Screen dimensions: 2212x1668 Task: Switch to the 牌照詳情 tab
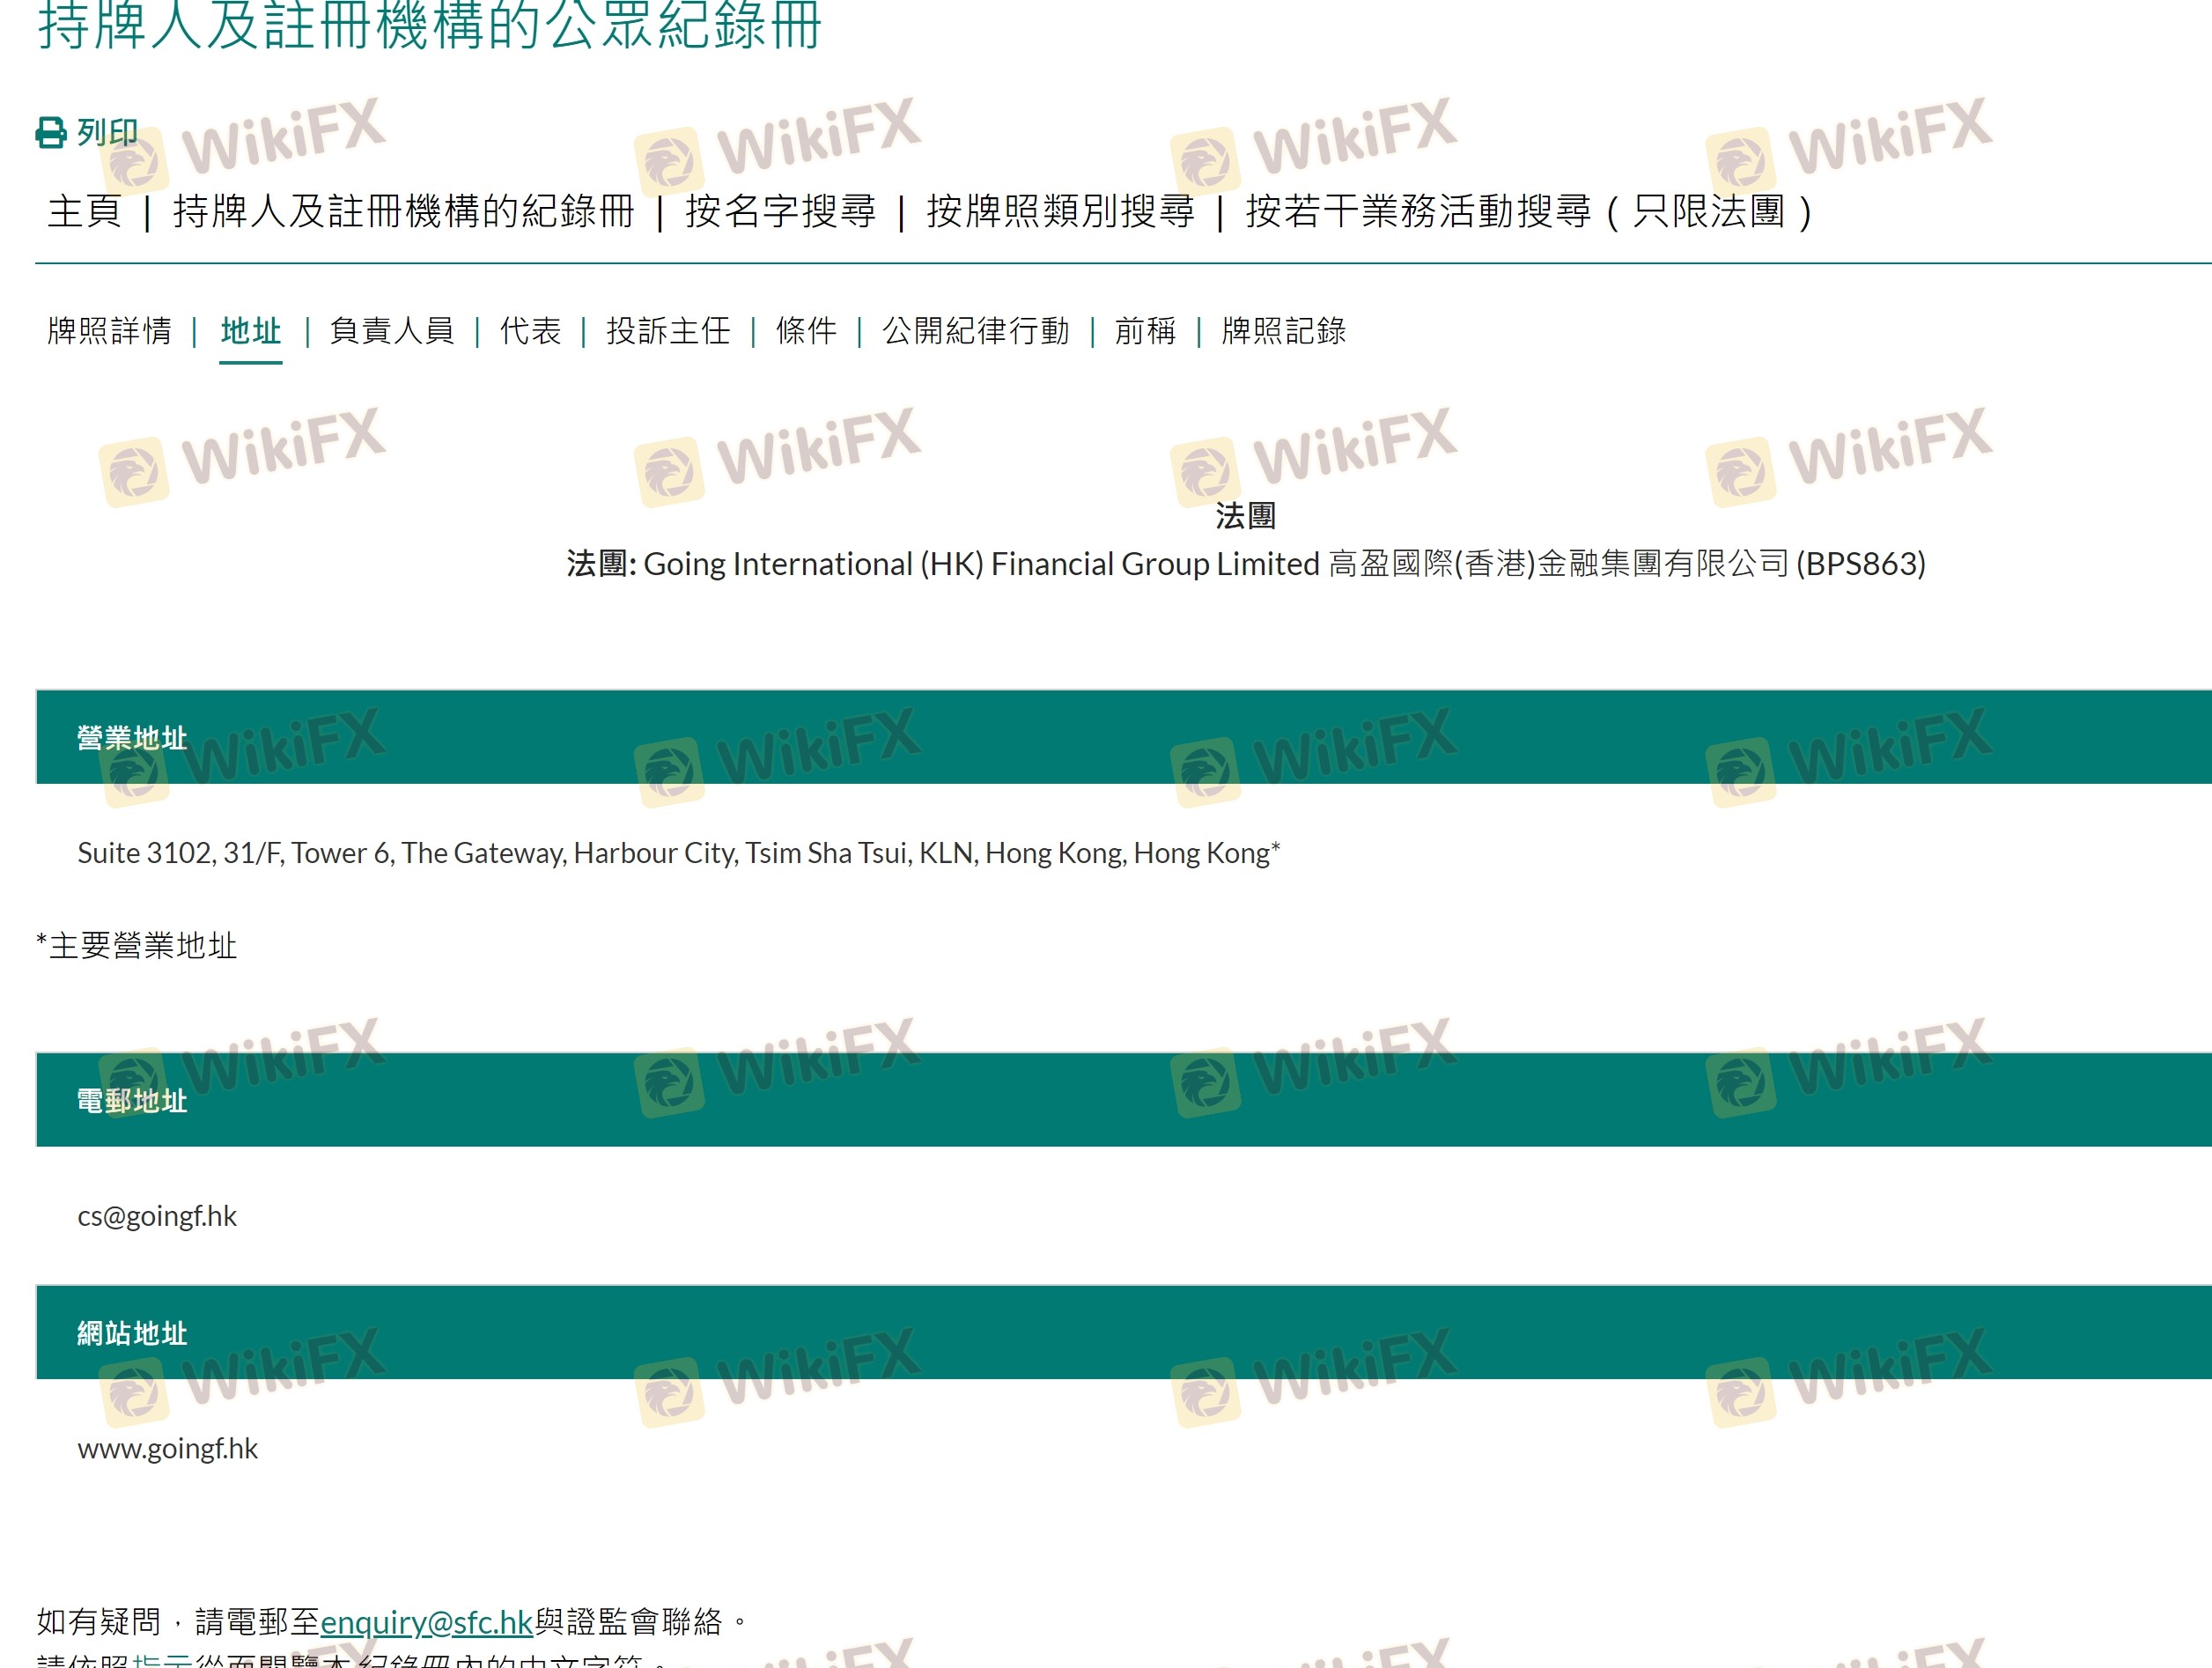coord(110,331)
